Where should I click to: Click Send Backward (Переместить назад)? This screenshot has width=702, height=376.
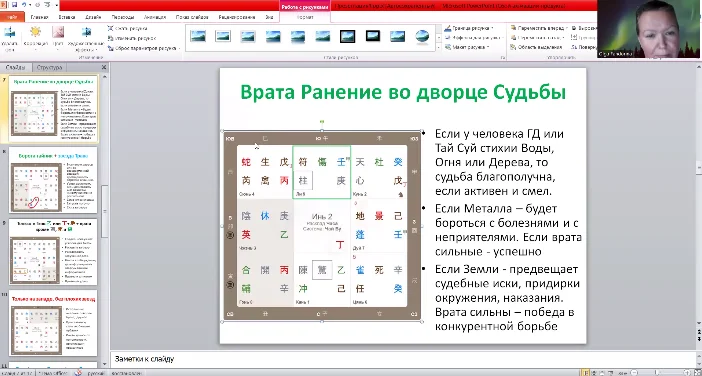tap(539, 38)
